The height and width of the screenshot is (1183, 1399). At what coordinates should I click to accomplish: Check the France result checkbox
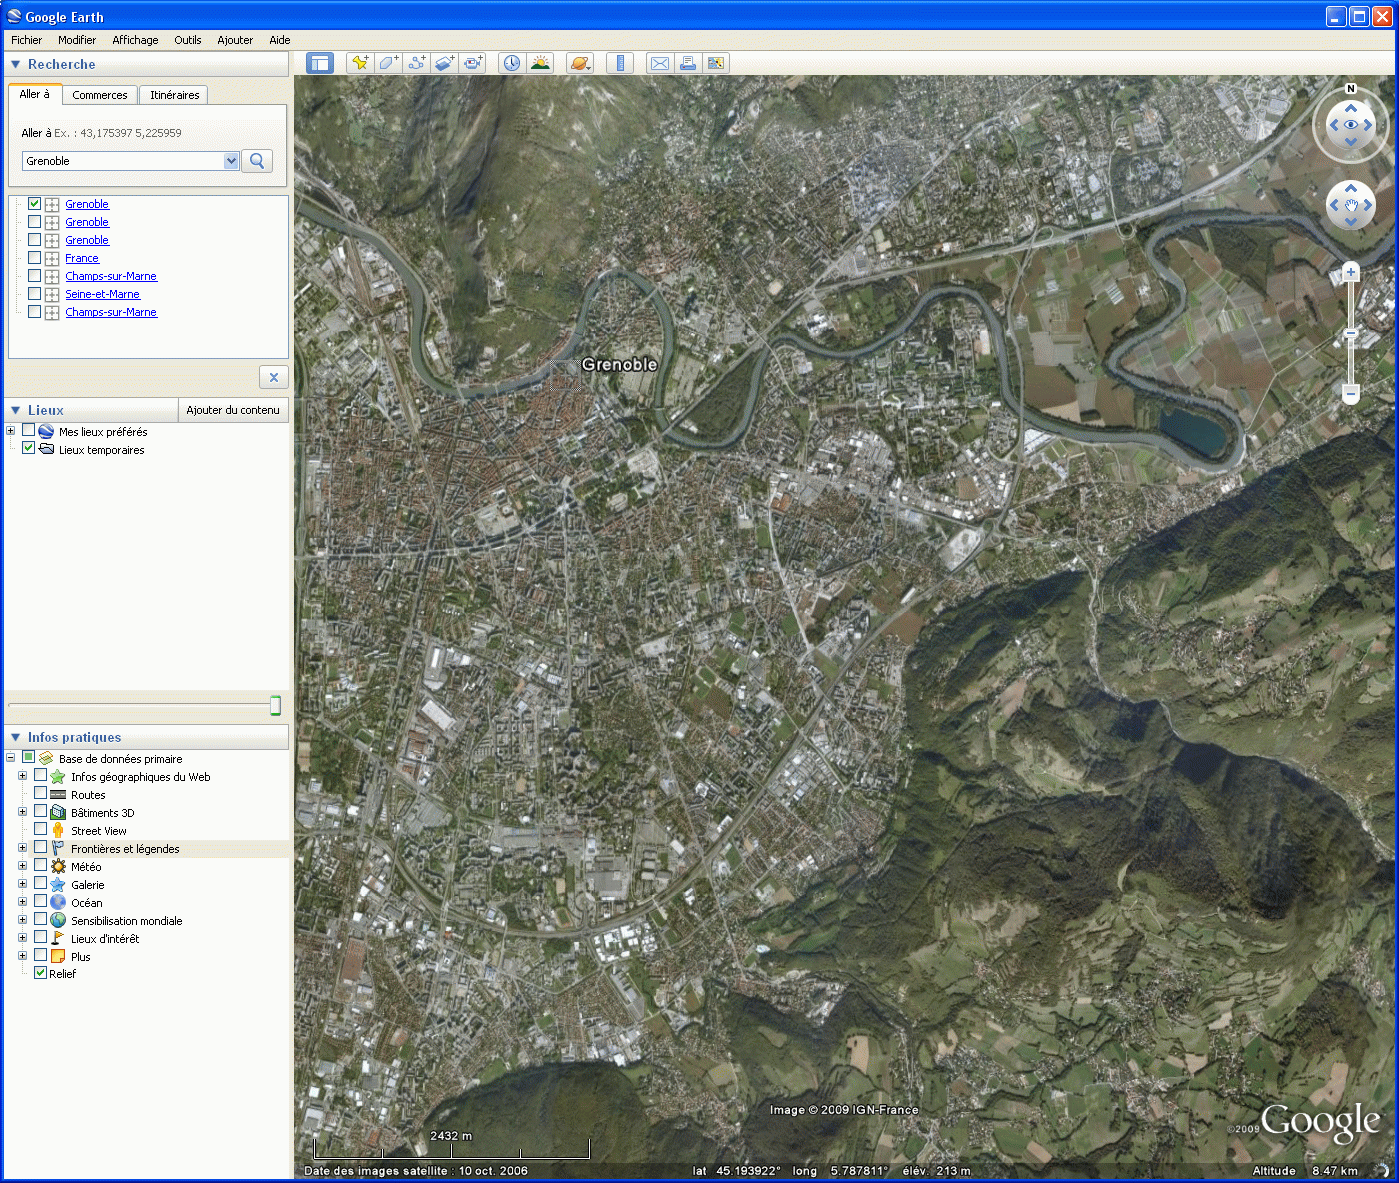click(x=35, y=258)
